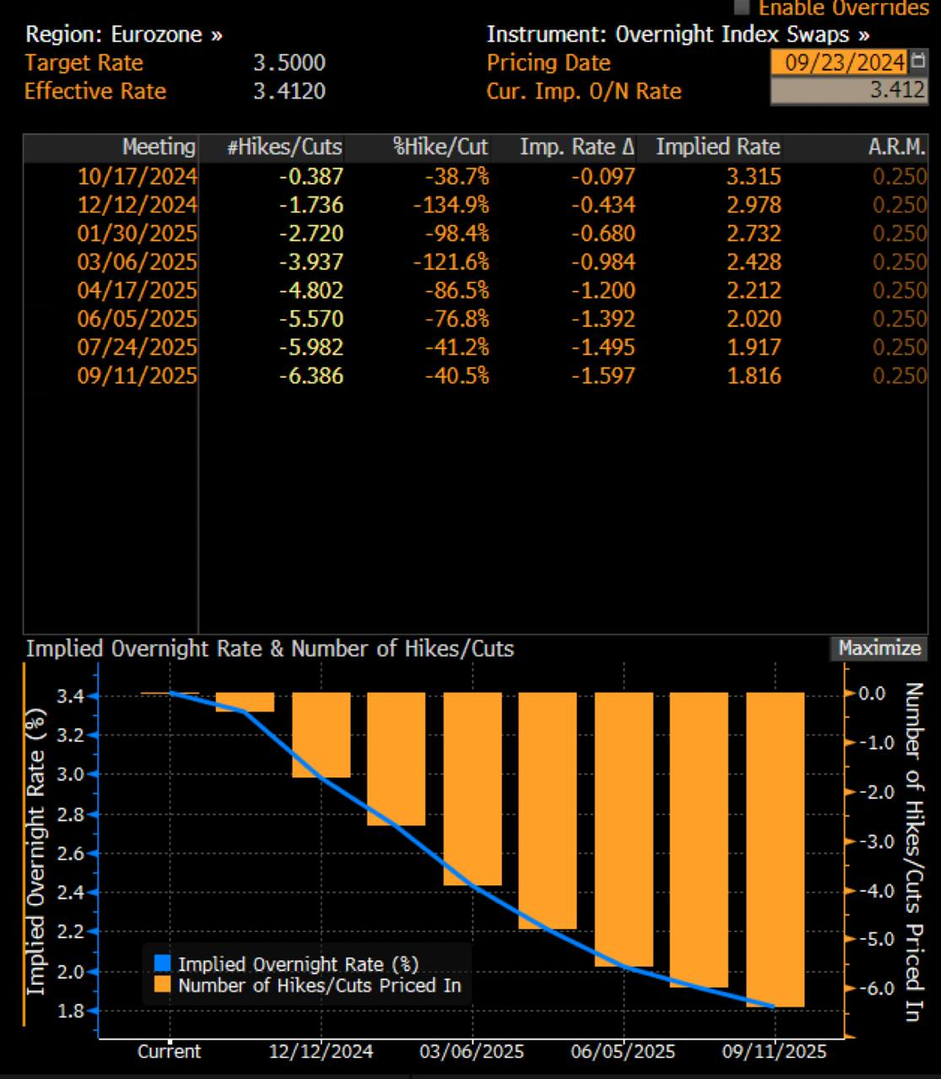Open the 09/11/2025 meeting row
The height and width of the screenshot is (1079, 941).
point(137,376)
